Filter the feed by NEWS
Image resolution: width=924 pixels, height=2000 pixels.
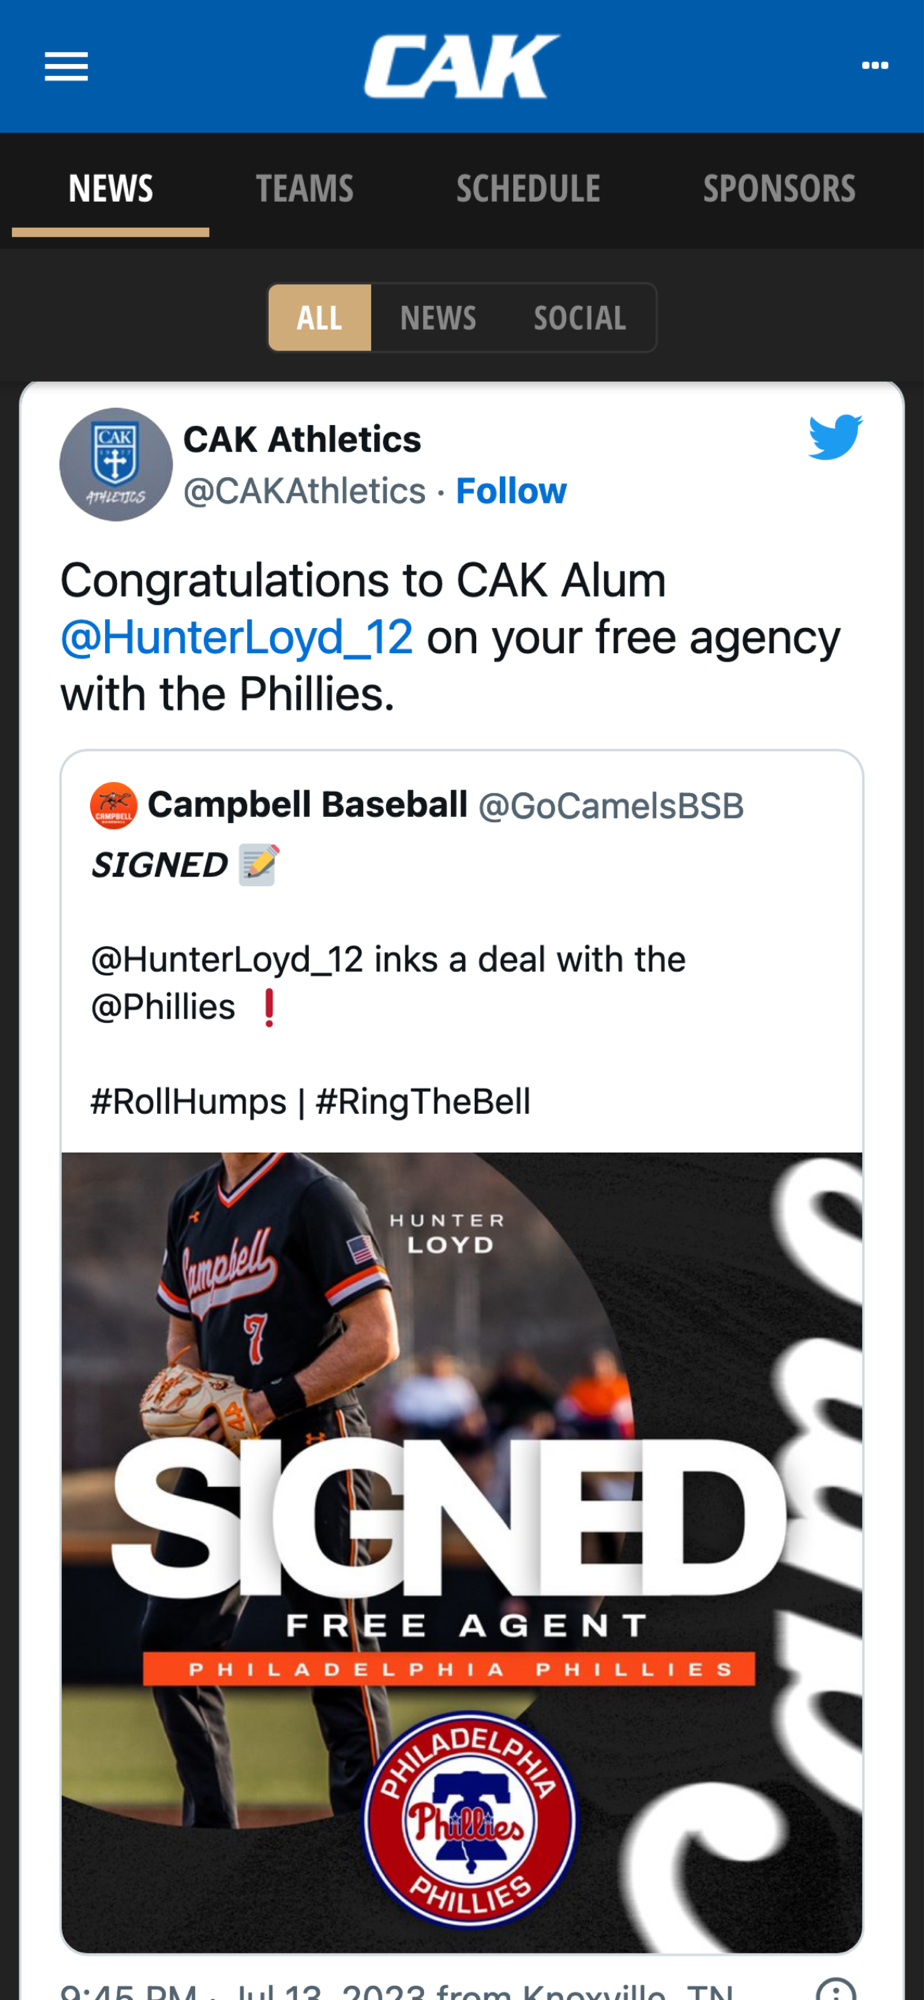point(438,318)
